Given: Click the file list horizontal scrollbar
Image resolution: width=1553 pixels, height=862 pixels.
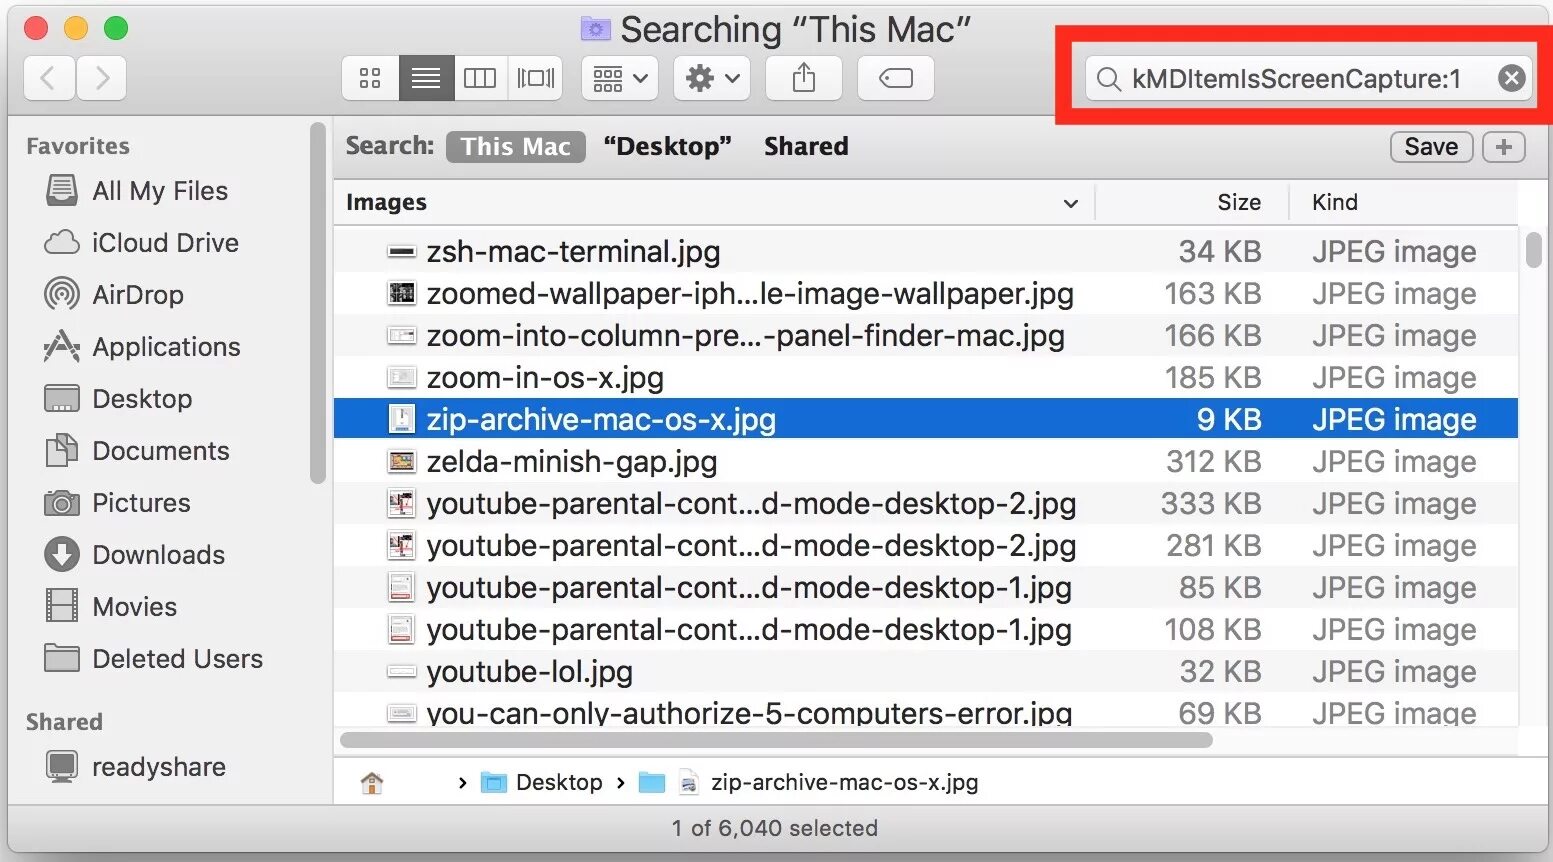Looking at the screenshot, I should point(776,741).
